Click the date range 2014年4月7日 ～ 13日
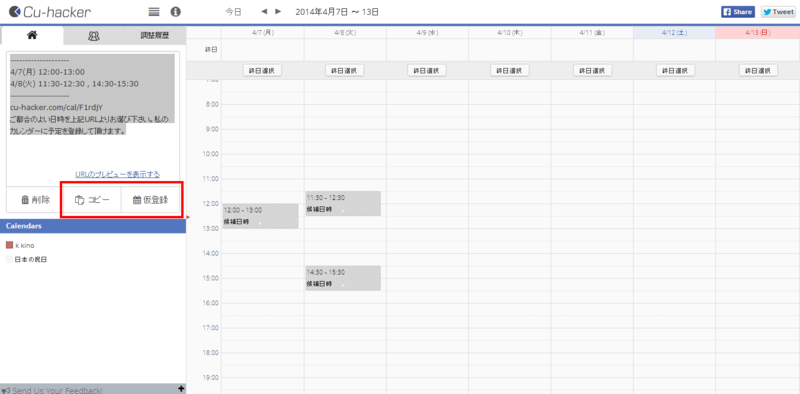800x394 pixels. [x=337, y=12]
